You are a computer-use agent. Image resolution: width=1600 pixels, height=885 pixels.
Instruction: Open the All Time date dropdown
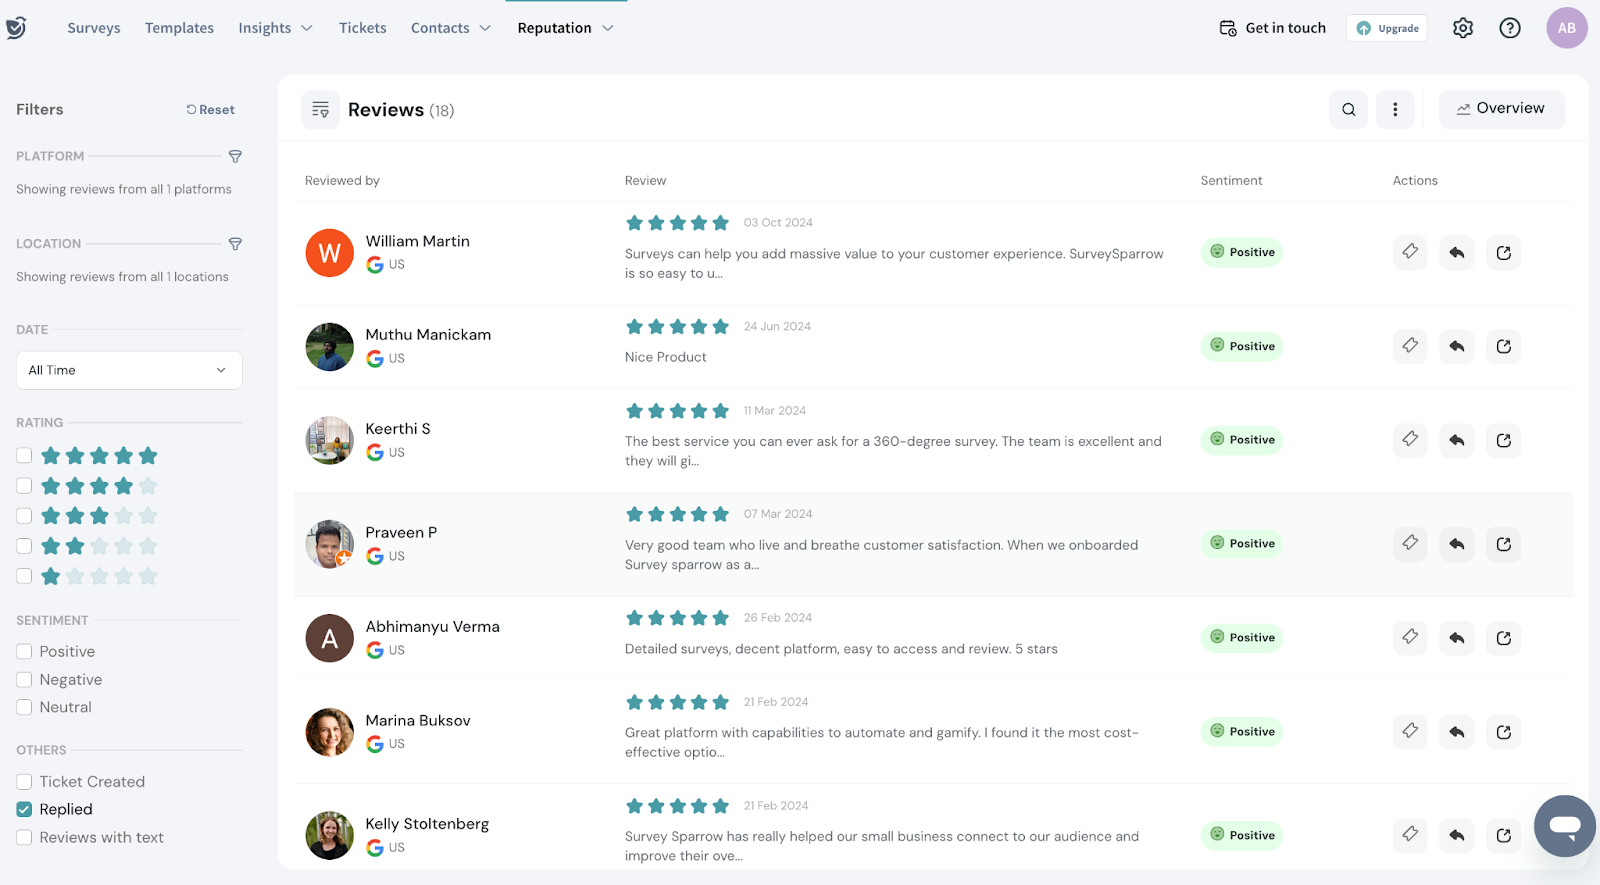[129, 370]
